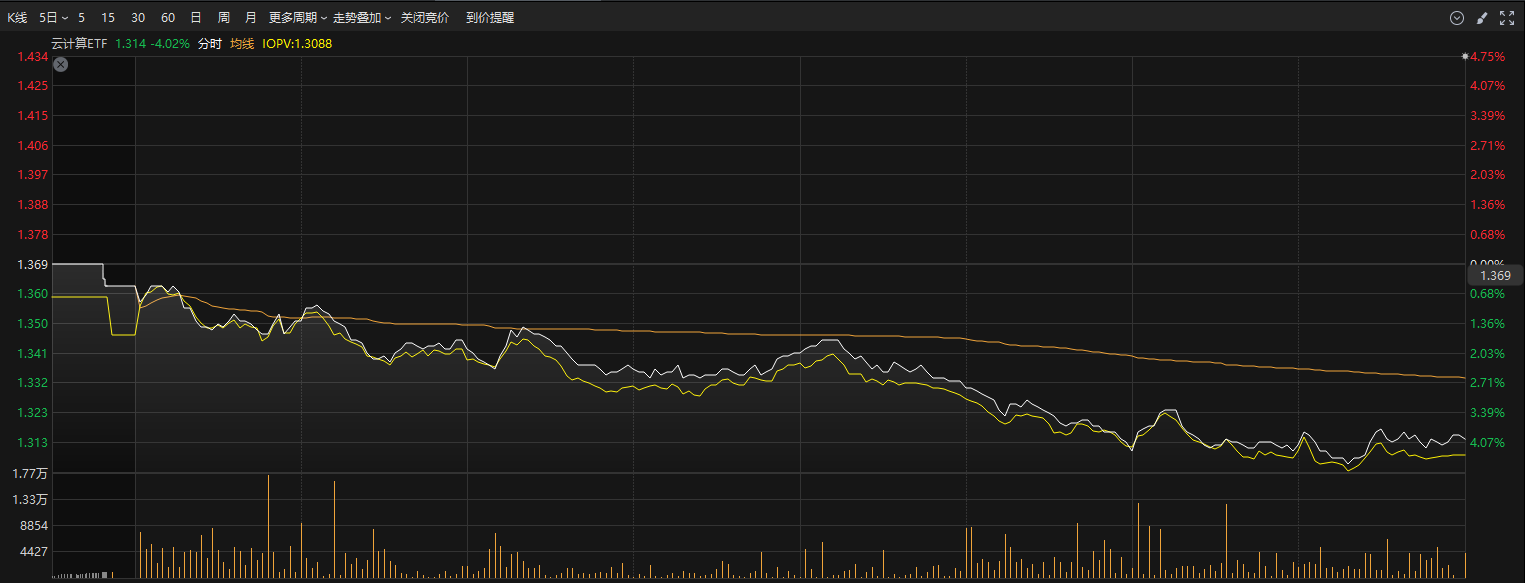1525x583 pixels.
Task: Open the 到价提醒 price alert
Action: (490, 18)
